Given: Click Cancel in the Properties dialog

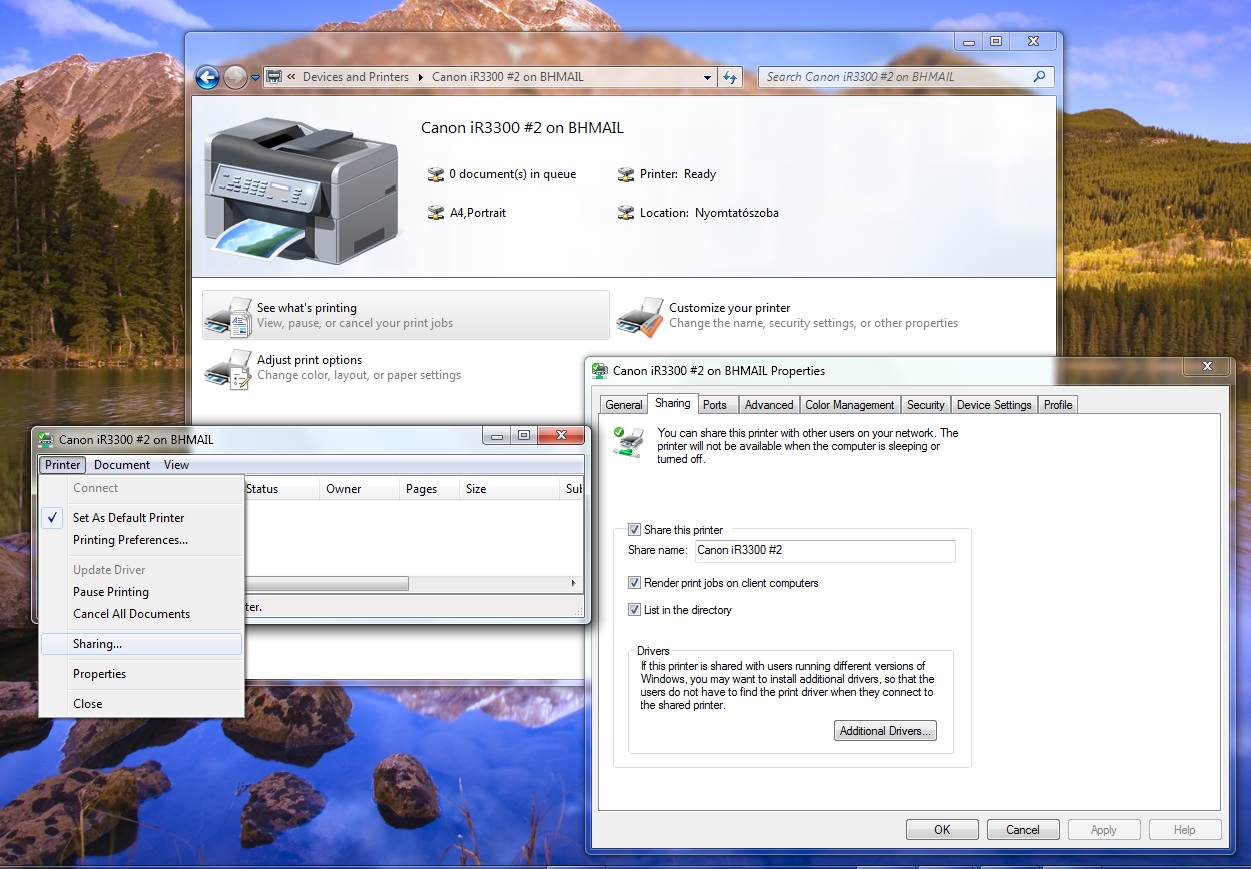Looking at the screenshot, I should [x=1023, y=830].
